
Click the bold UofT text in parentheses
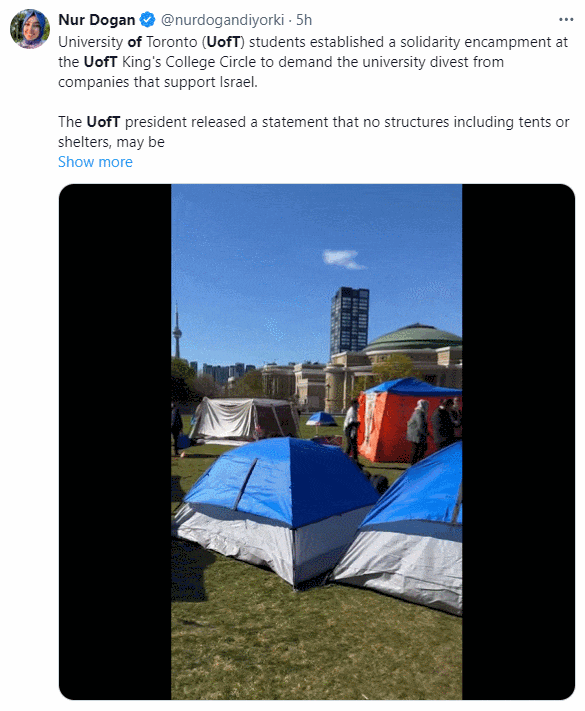pyautogui.click(x=223, y=42)
